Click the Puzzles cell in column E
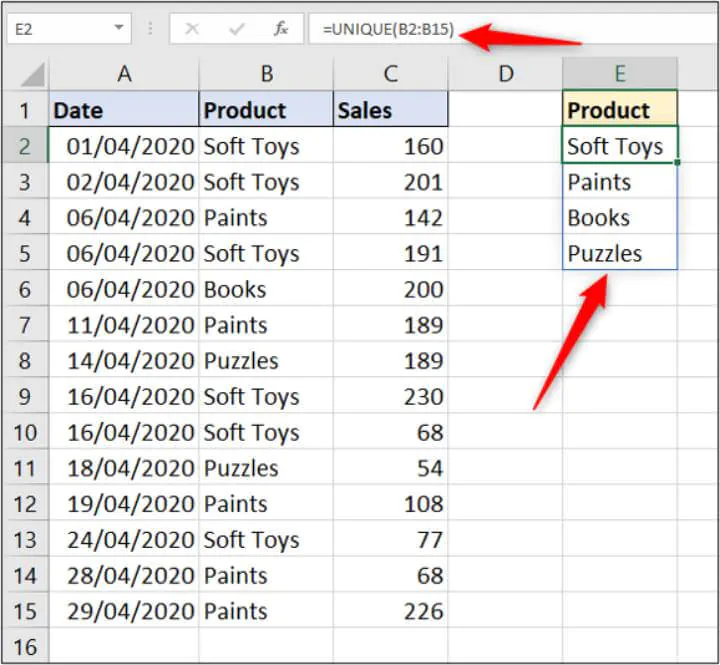The height and width of the screenshot is (665, 720). pyautogui.click(x=620, y=253)
